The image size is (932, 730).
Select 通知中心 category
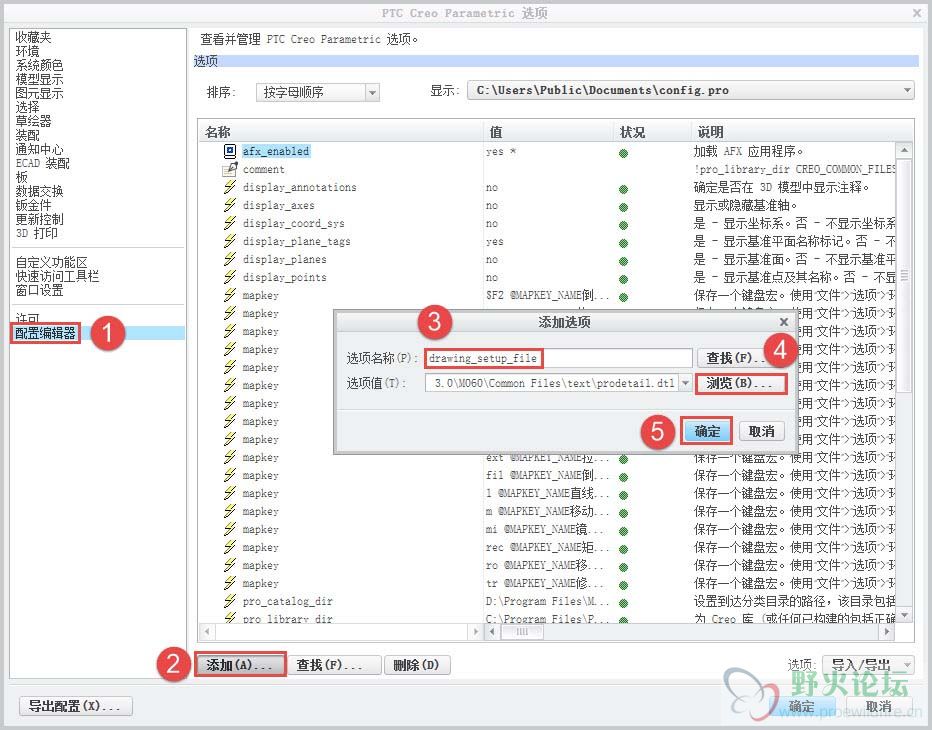[x=39, y=149]
